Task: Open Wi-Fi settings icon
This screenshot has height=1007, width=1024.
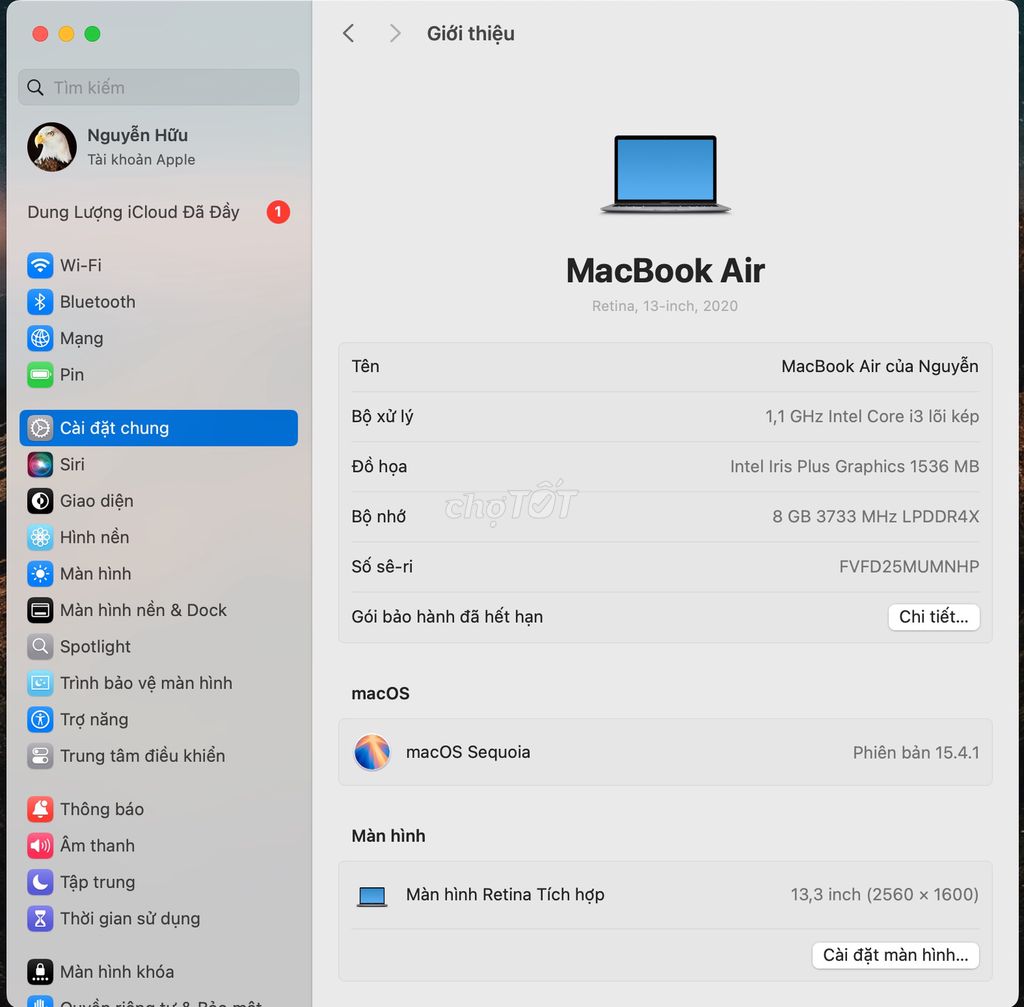Action: tap(40, 265)
